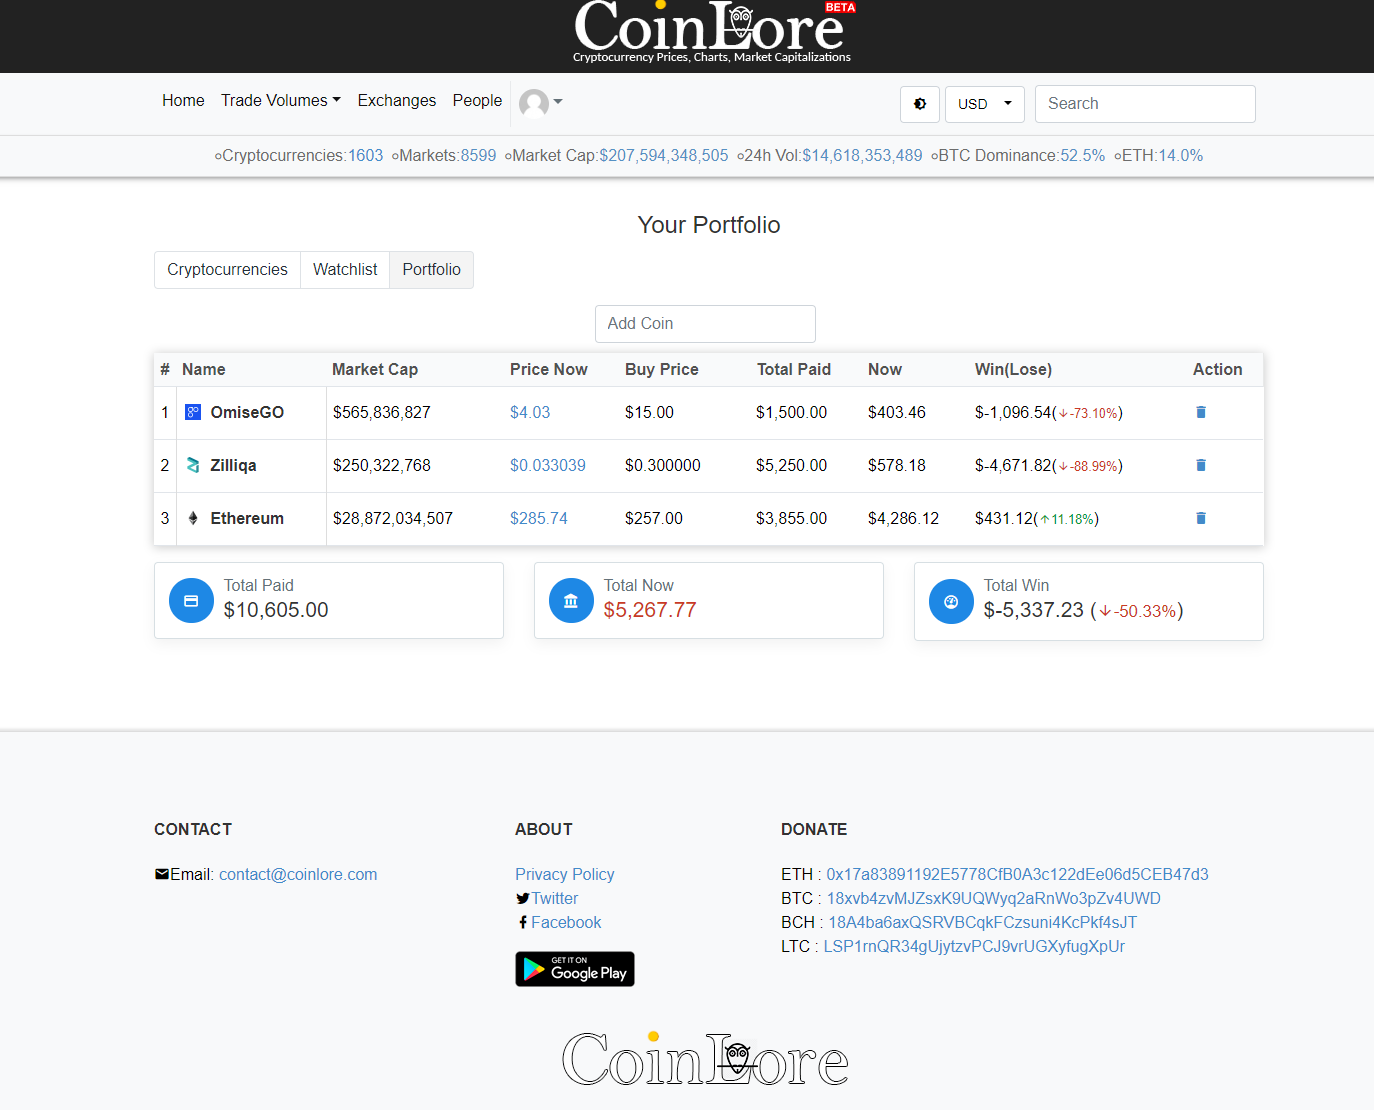1374x1110 pixels.
Task: Open the user avatar menu
Action: (x=541, y=102)
